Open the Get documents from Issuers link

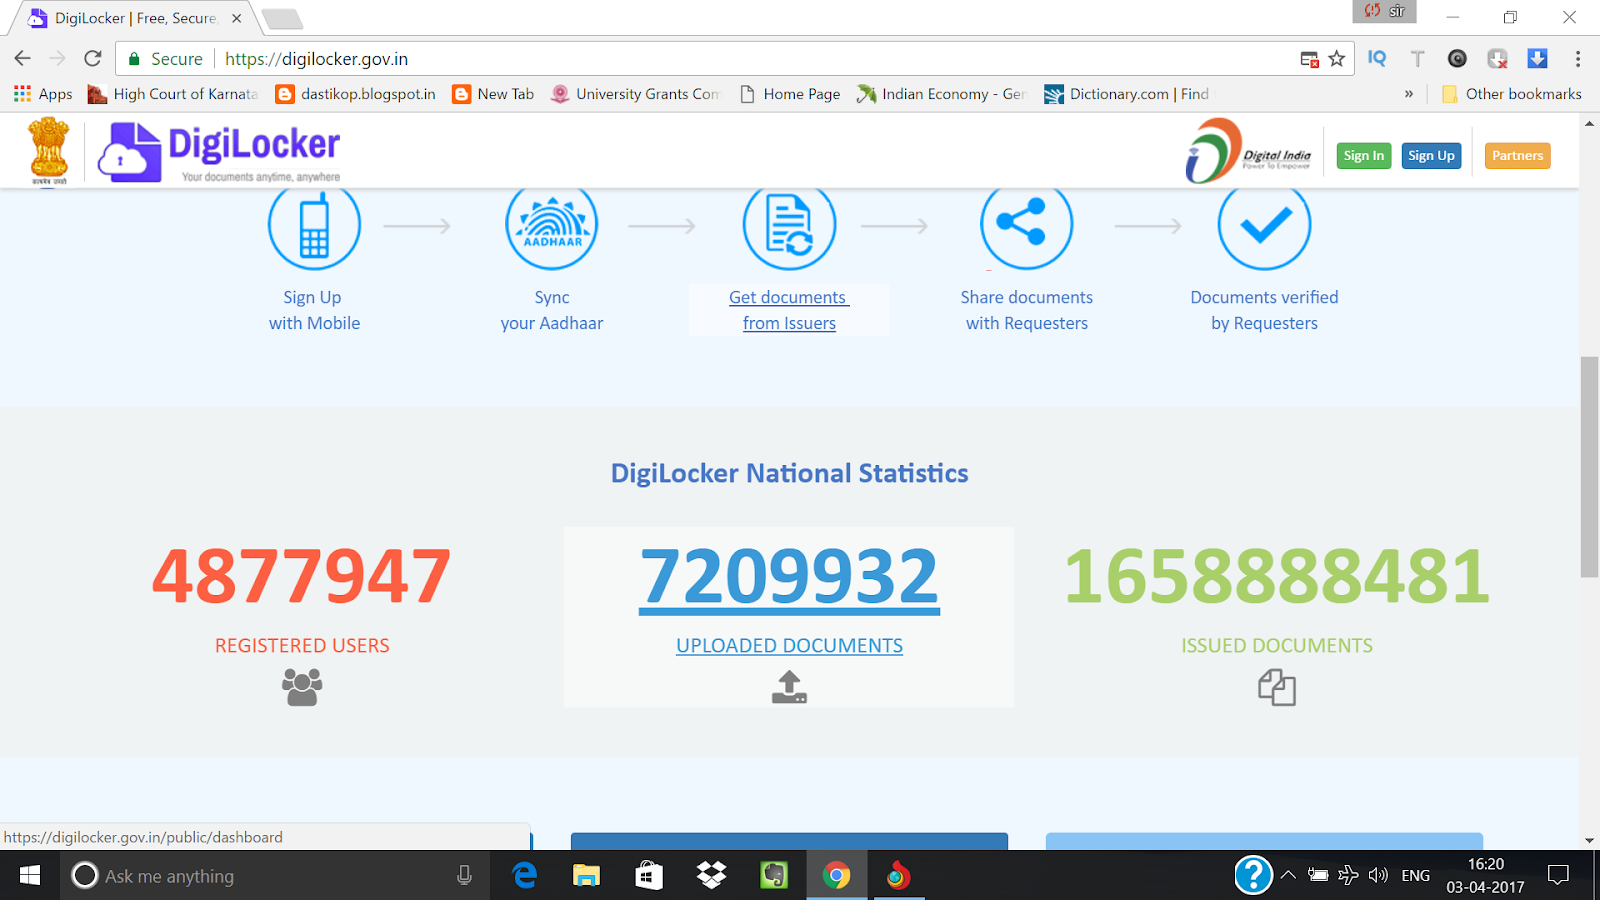[x=789, y=310]
